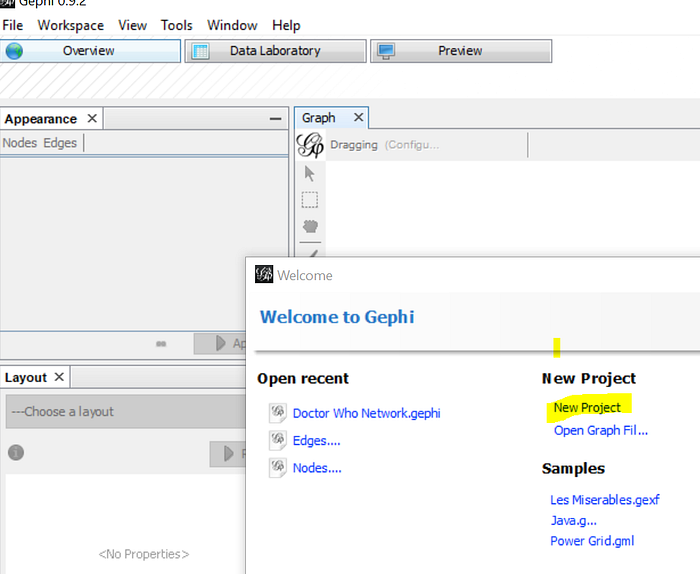
Task: Open the recent Nodes file
Action: tap(317, 468)
